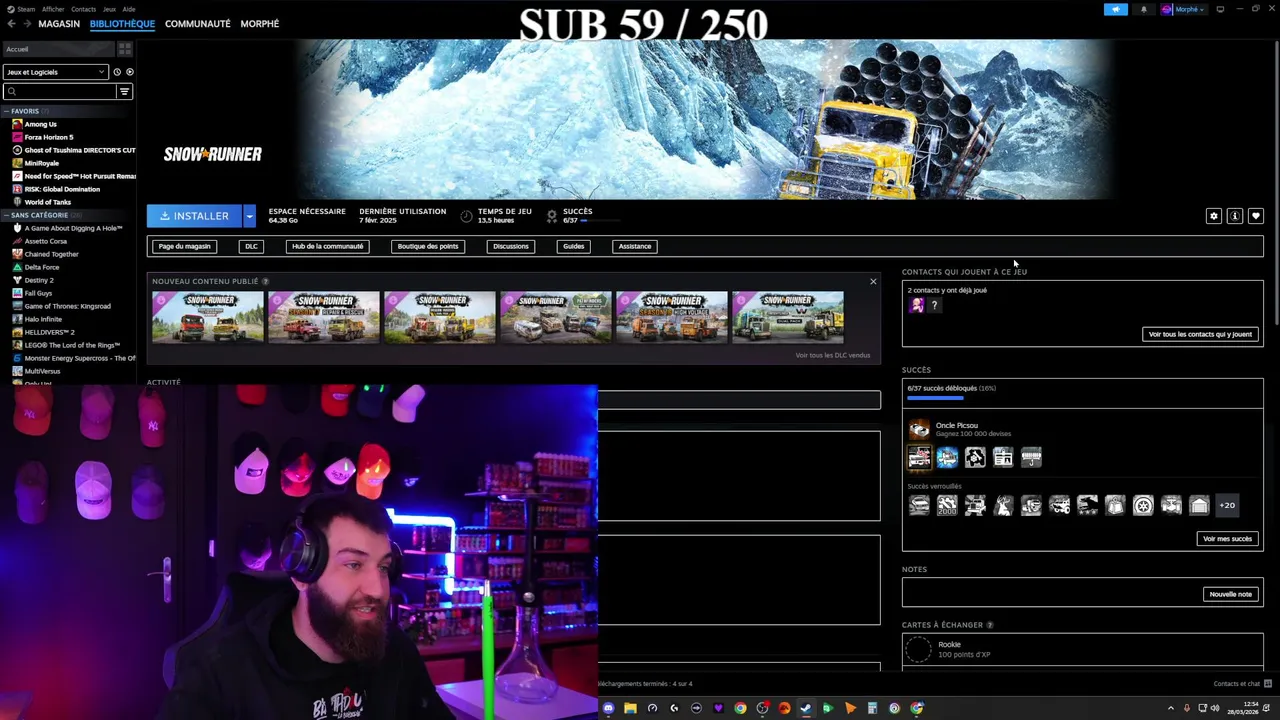
Task: Open calculator icon in the taskbar
Action: tap(872, 708)
